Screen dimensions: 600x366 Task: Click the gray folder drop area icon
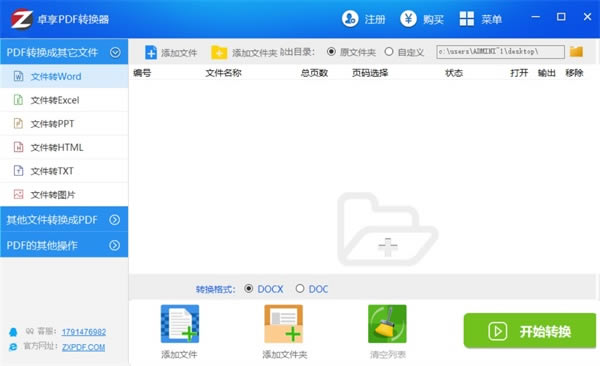(x=387, y=229)
